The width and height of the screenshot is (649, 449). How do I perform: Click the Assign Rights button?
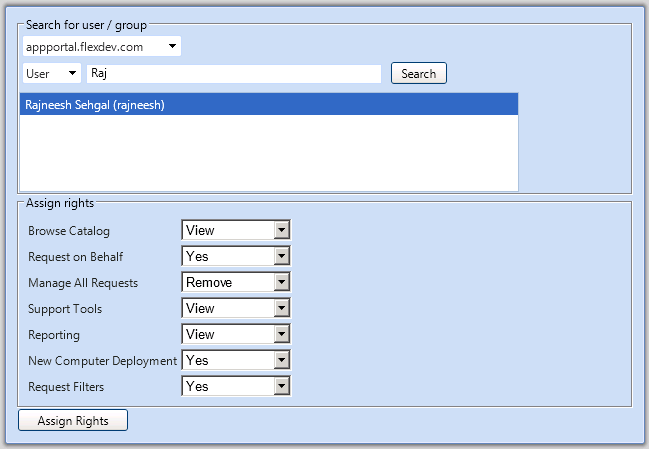point(73,420)
